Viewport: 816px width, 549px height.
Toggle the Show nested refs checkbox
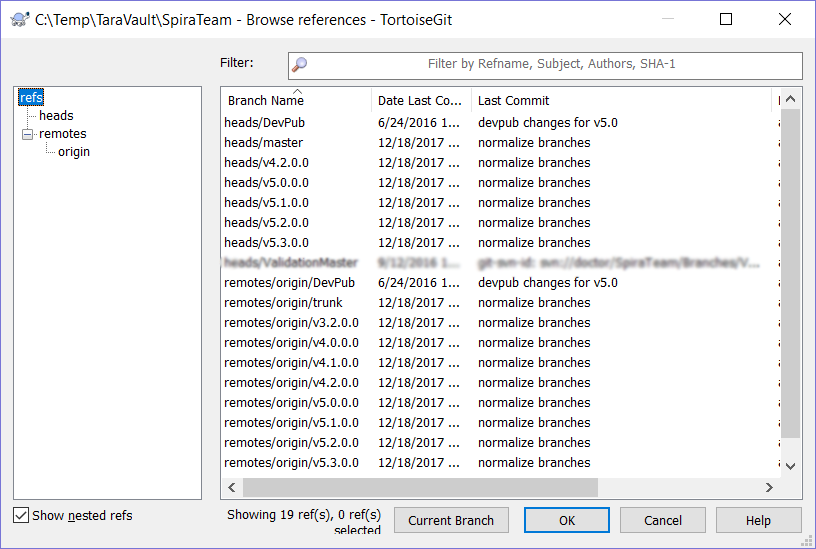(21, 516)
